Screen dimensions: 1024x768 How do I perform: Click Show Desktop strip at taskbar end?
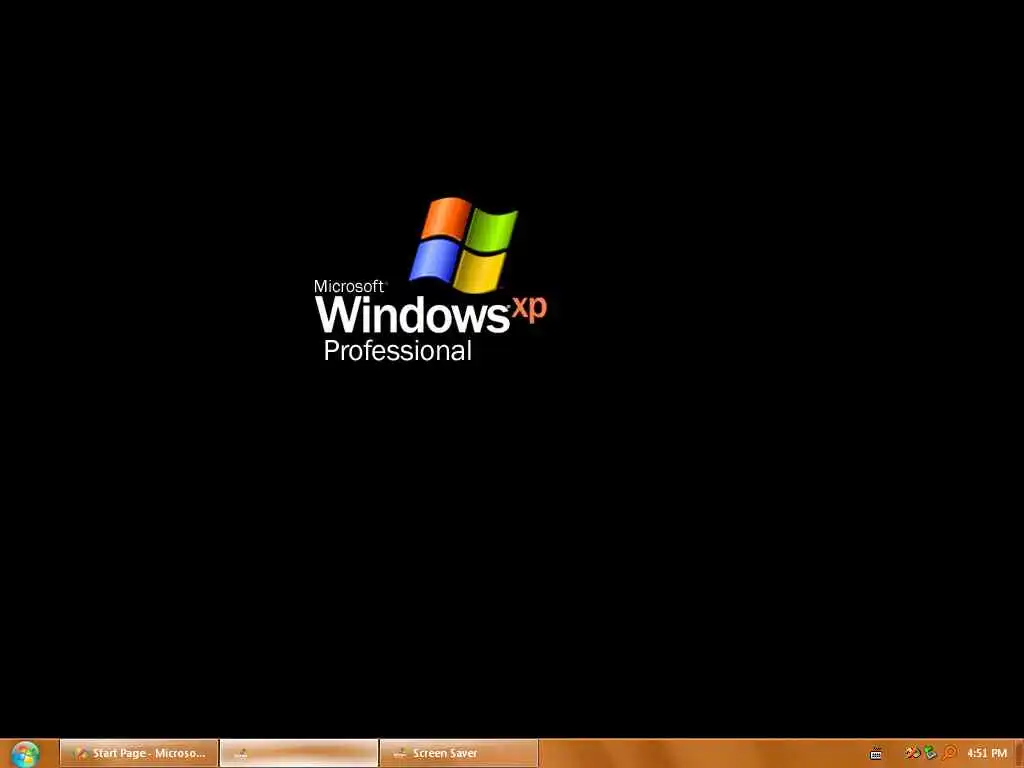(x=1019, y=754)
